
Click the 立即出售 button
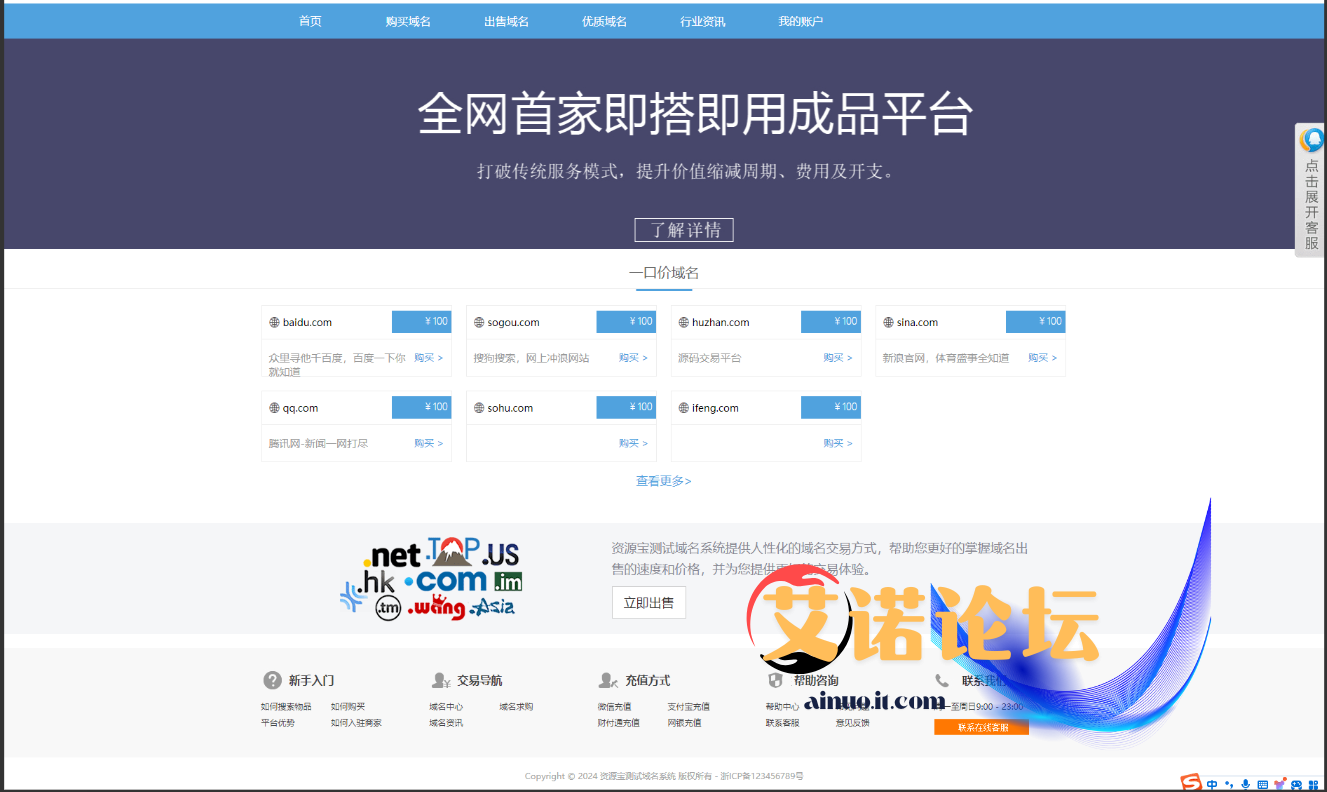click(x=648, y=602)
